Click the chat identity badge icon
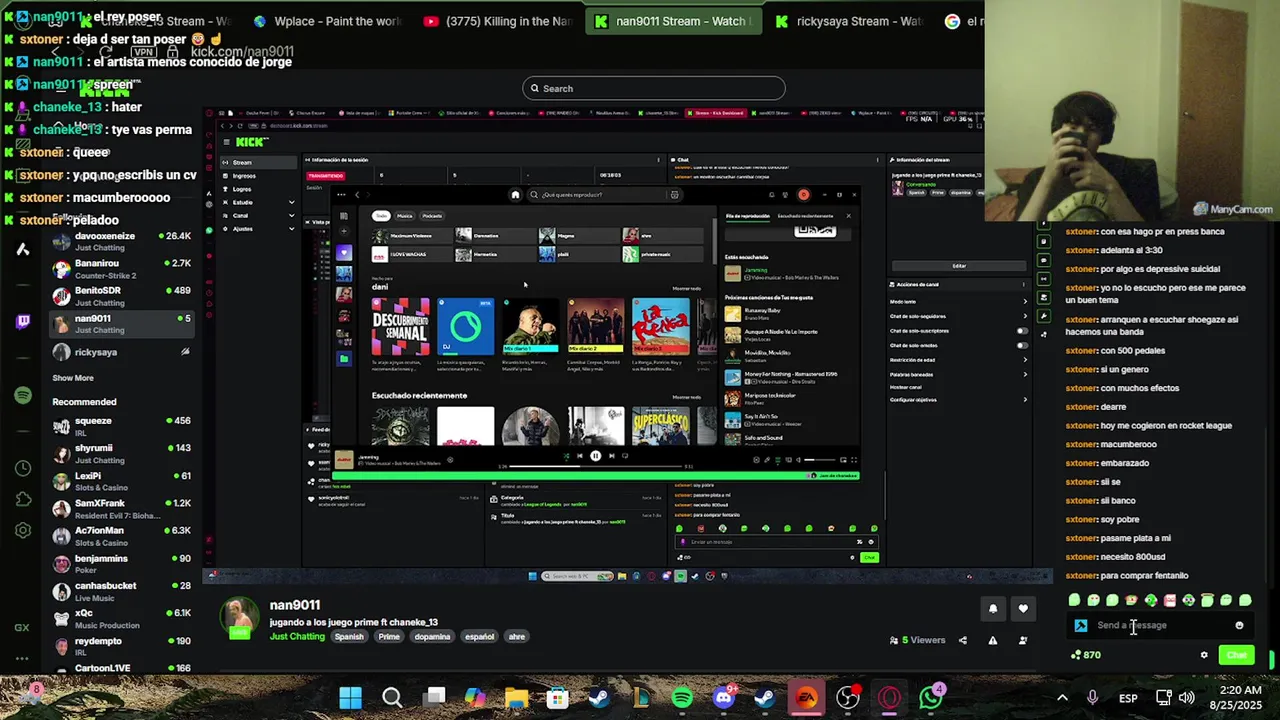 click(1081, 626)
